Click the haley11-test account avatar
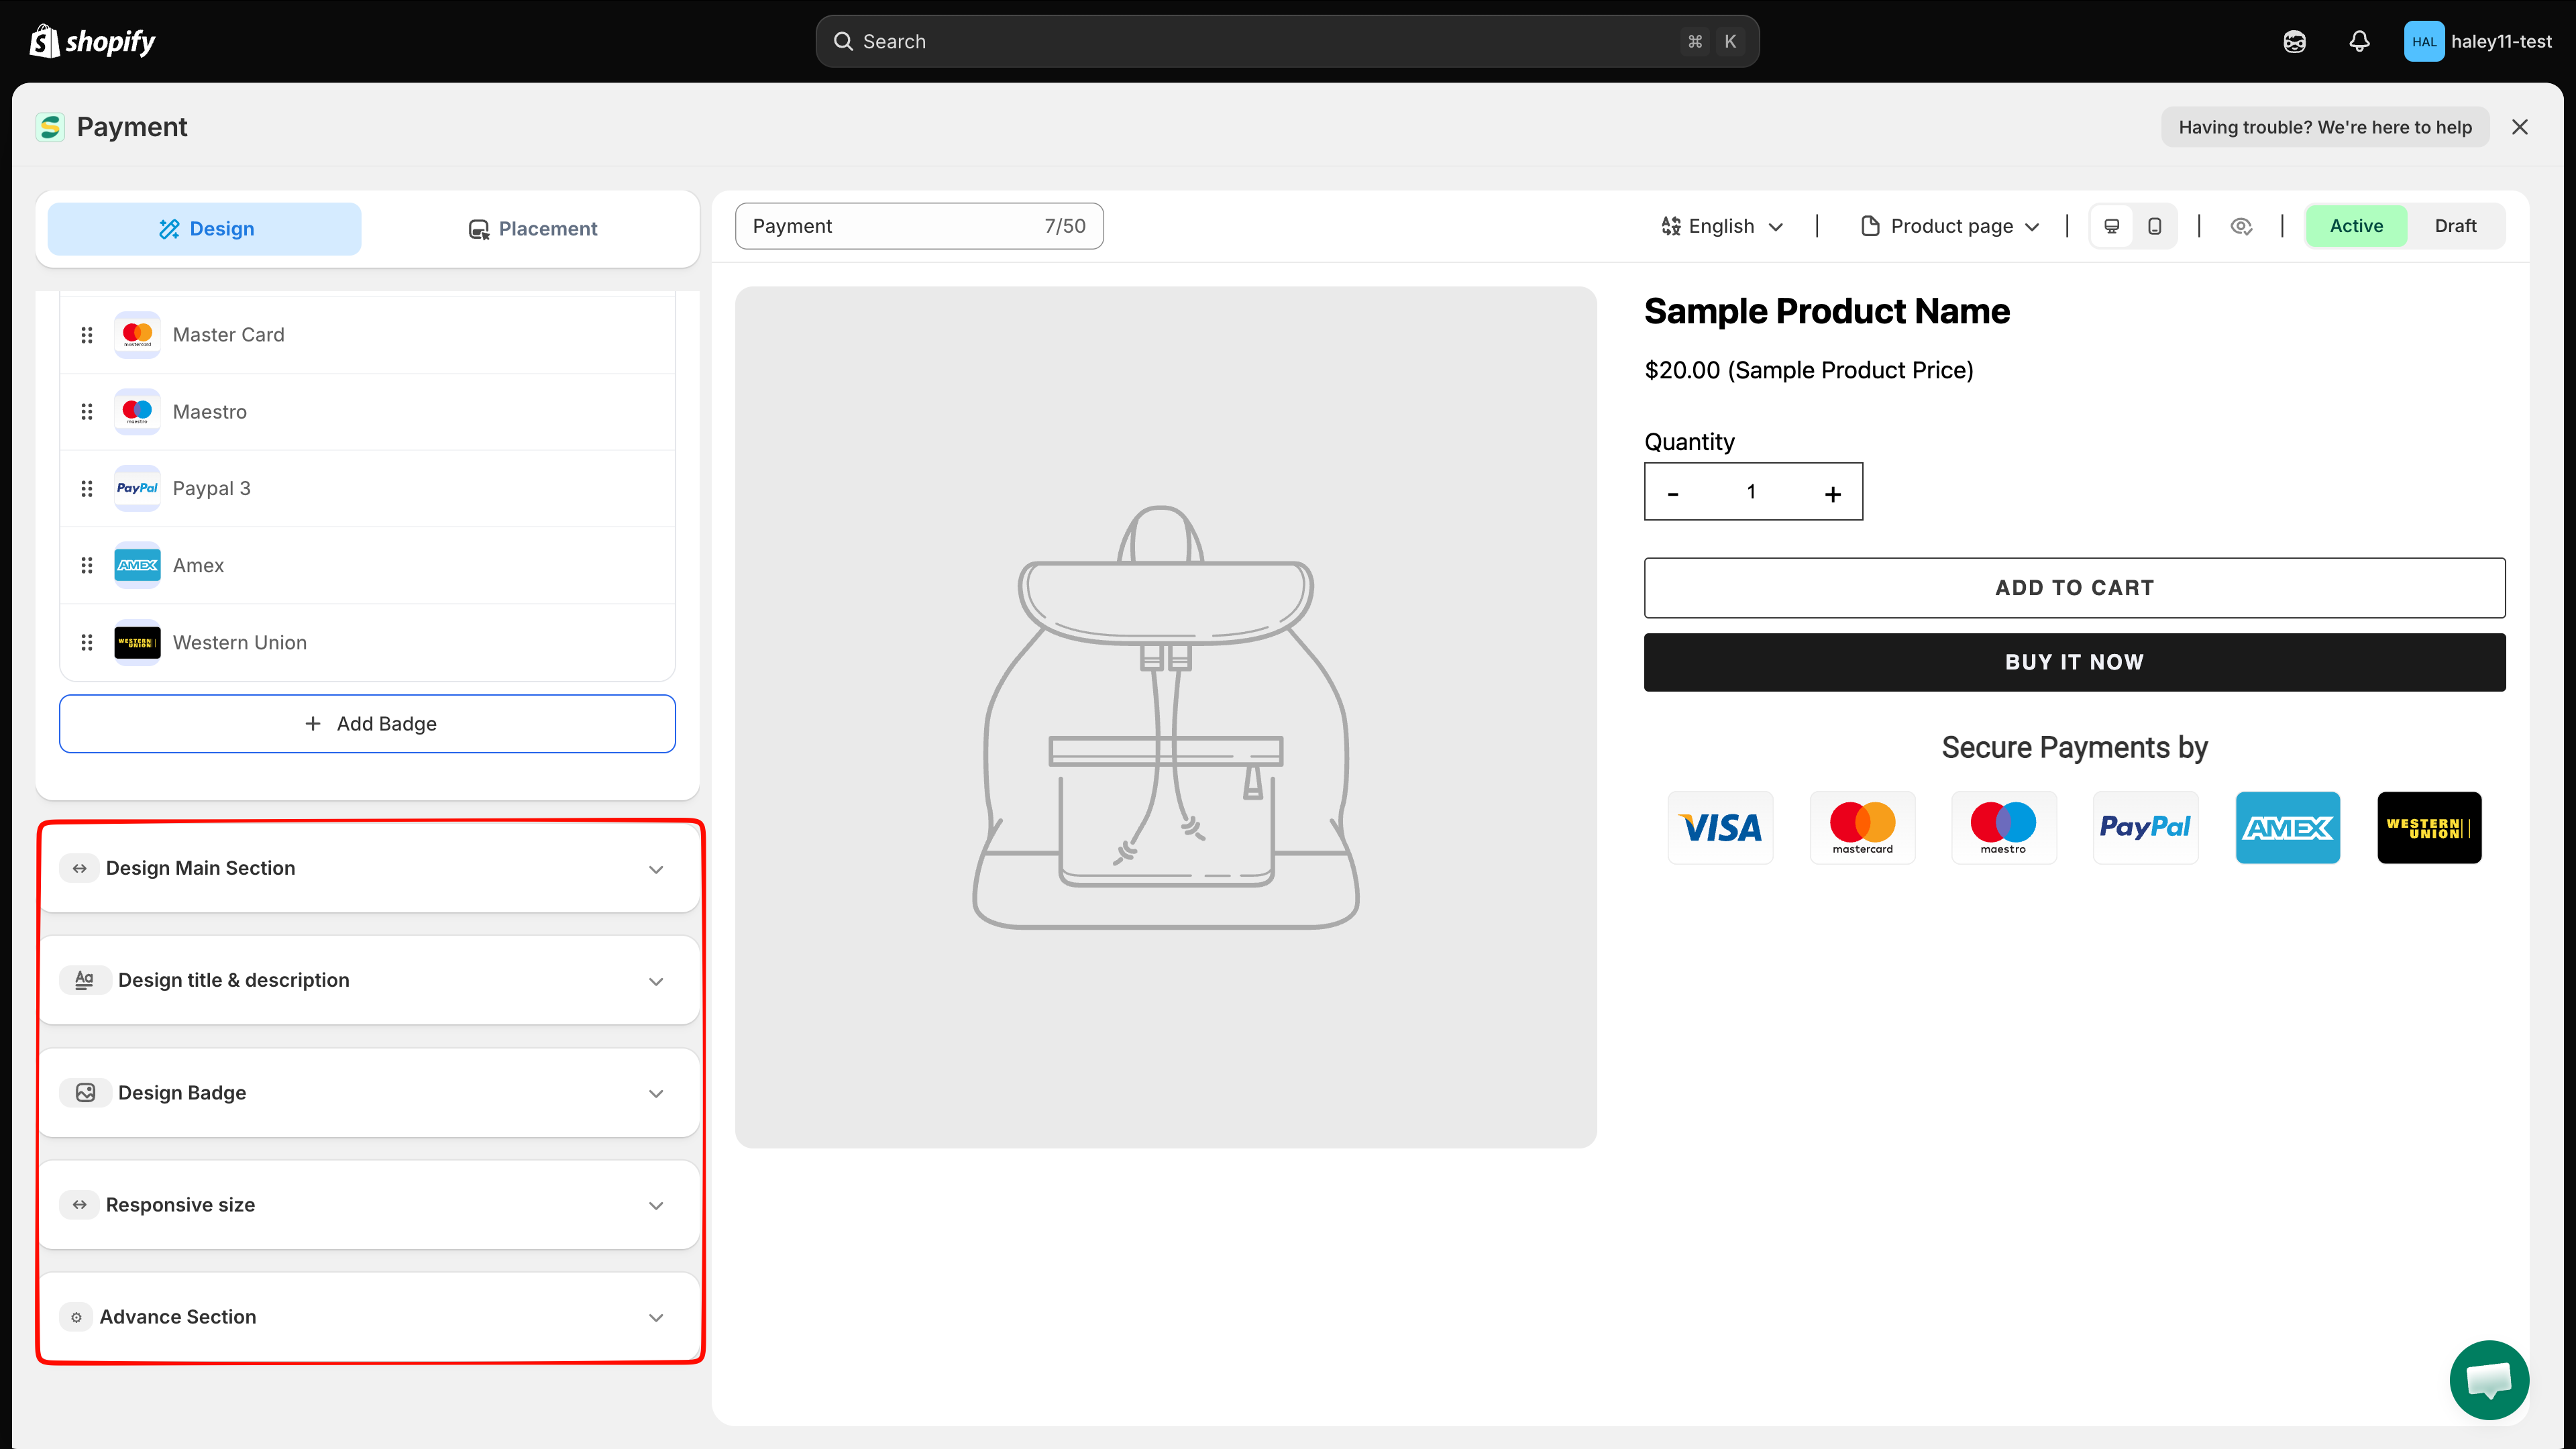Viewport: 2576px width, 1449px height. click(x=2423, y=41)
